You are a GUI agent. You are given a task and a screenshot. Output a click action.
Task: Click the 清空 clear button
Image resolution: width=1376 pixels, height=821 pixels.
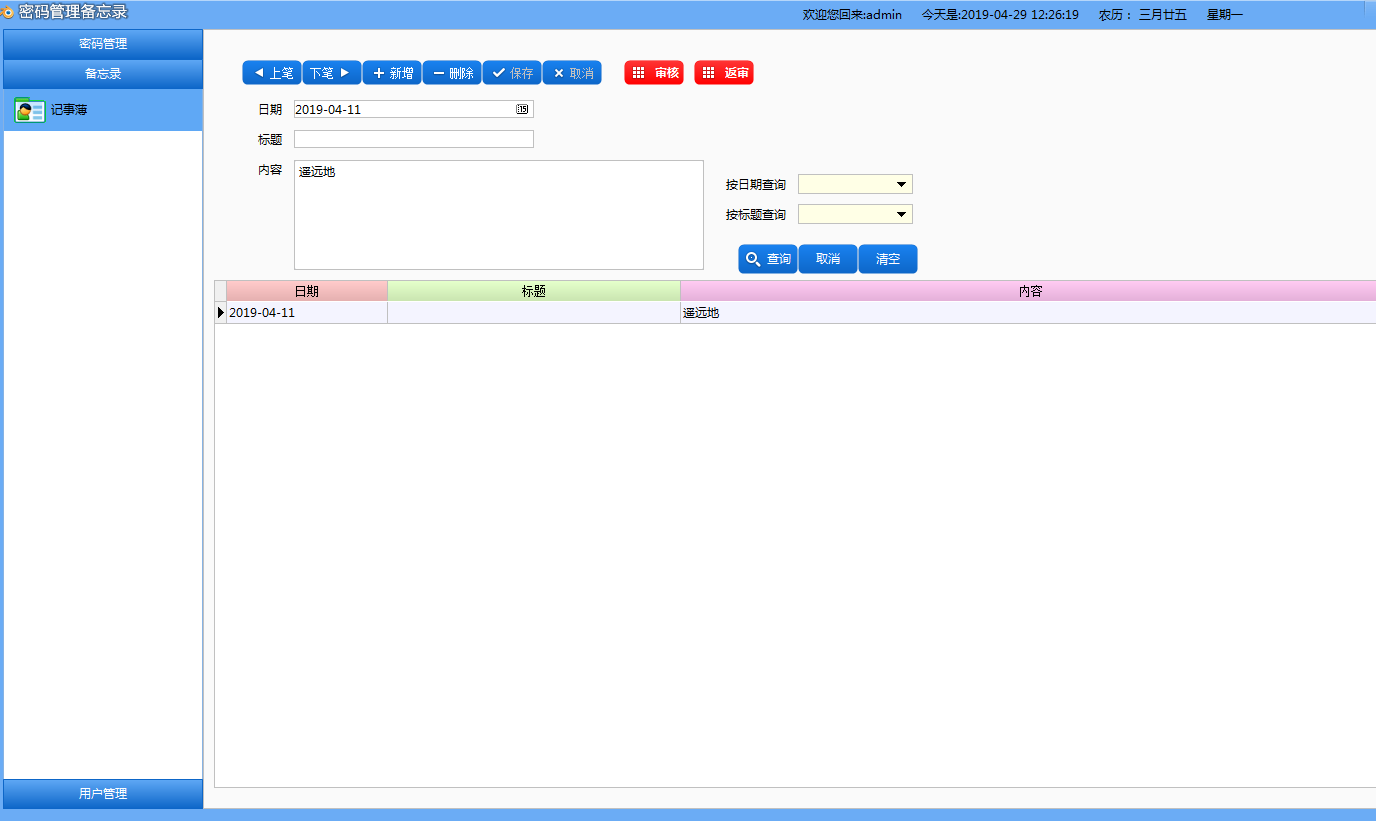[888, 259]
